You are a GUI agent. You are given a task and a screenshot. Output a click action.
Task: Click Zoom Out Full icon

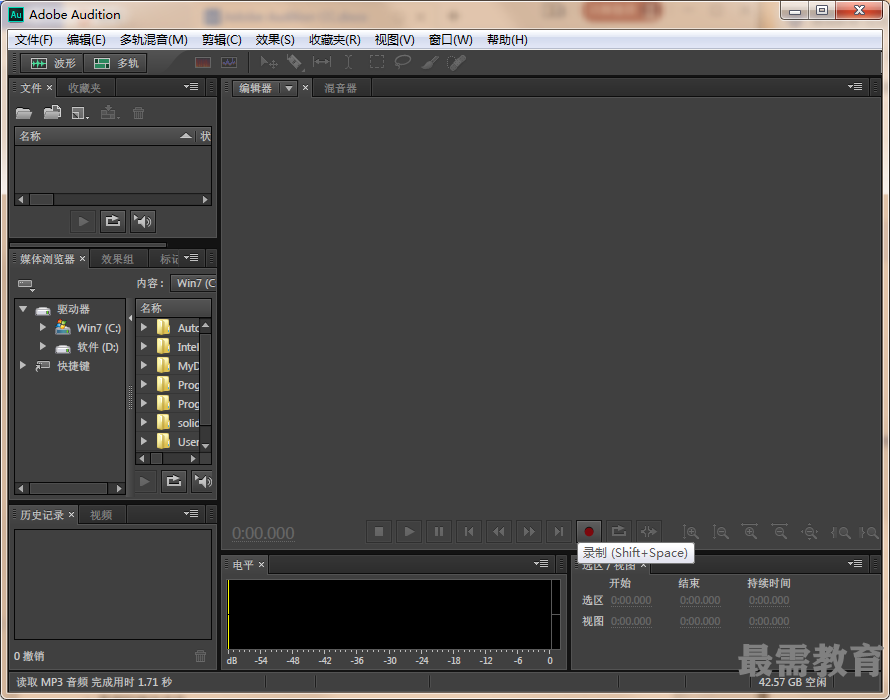click(x=809, y=532)
